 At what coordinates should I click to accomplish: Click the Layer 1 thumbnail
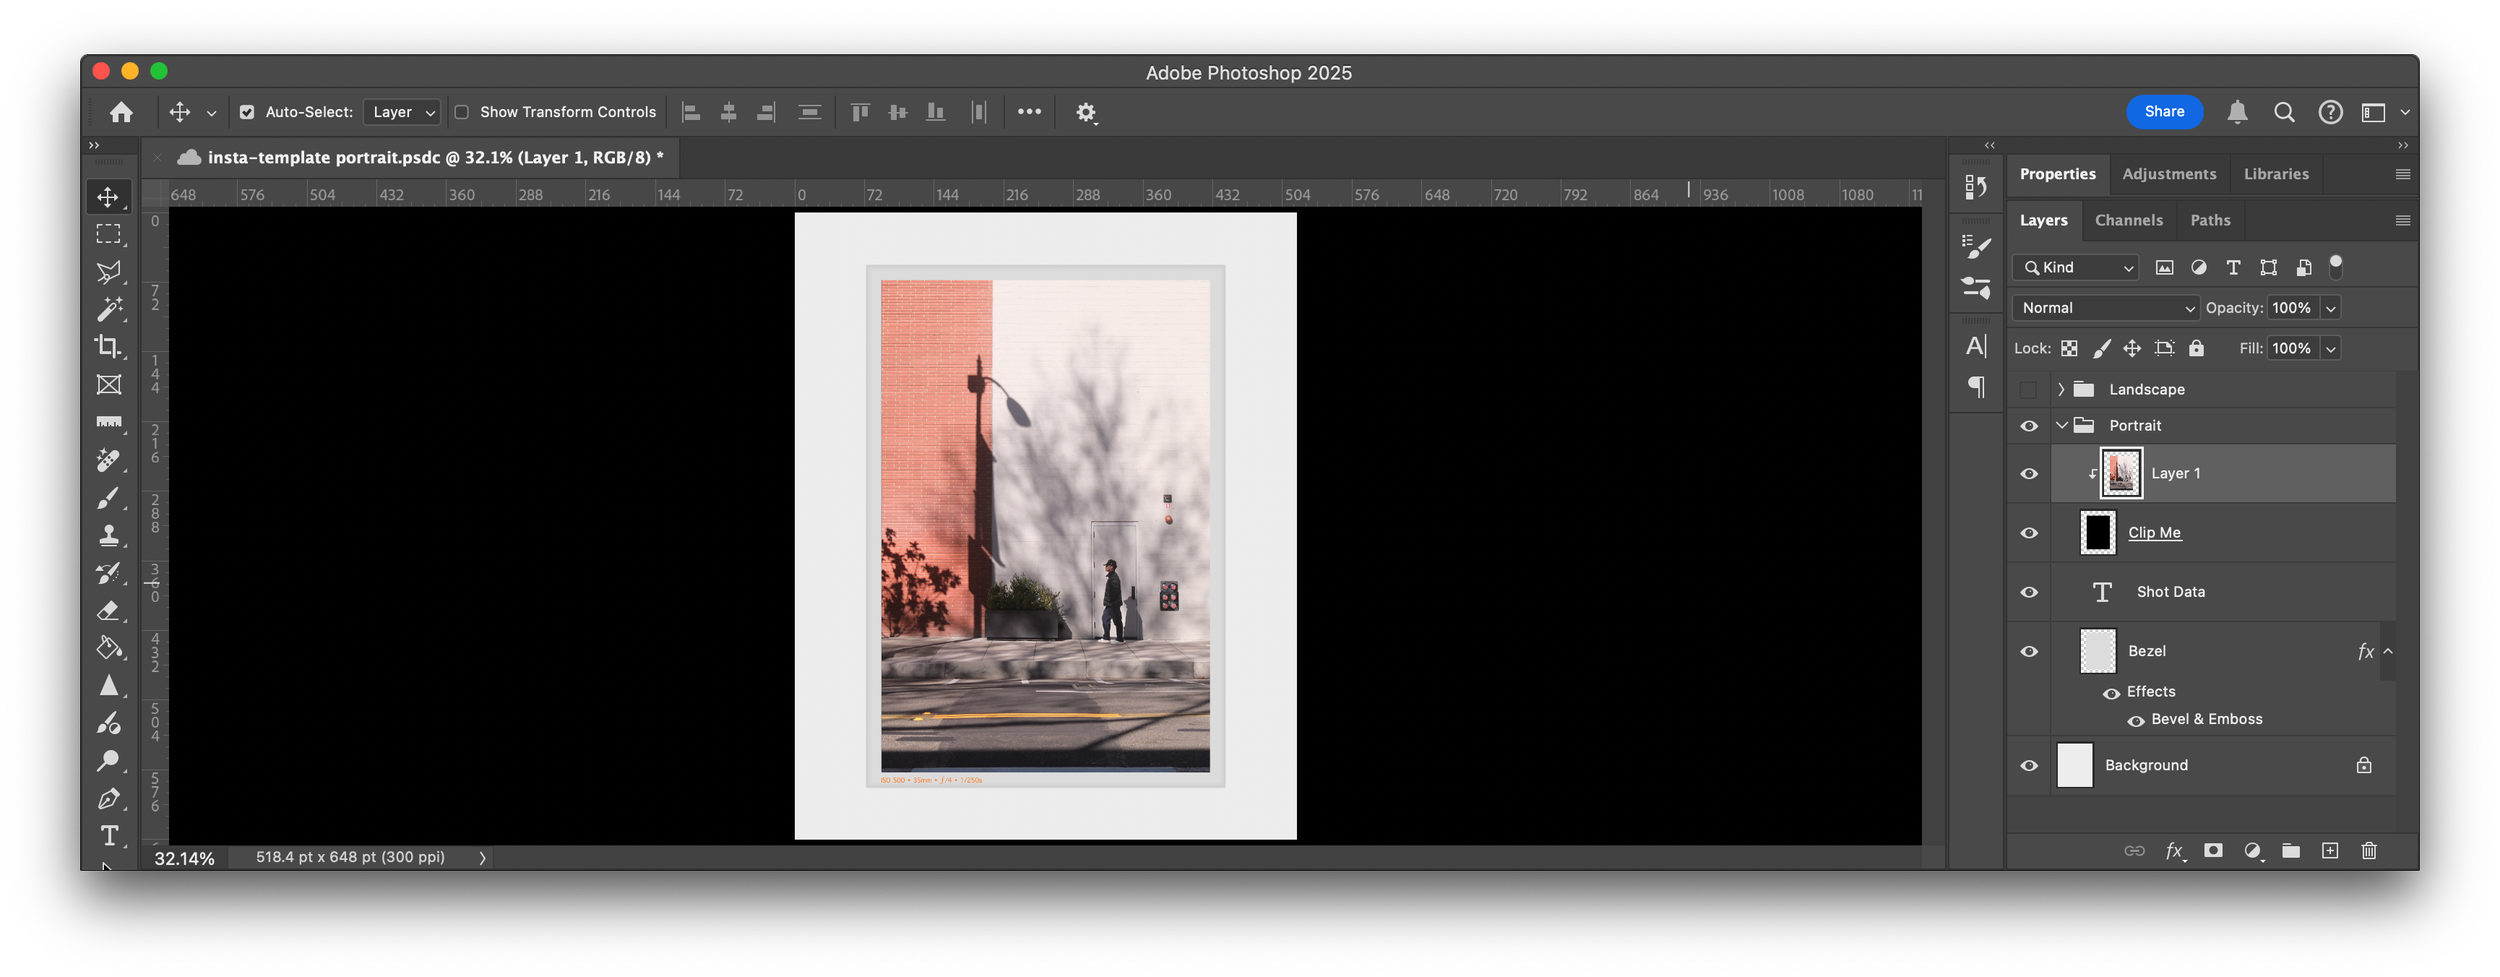(2120, 473)
